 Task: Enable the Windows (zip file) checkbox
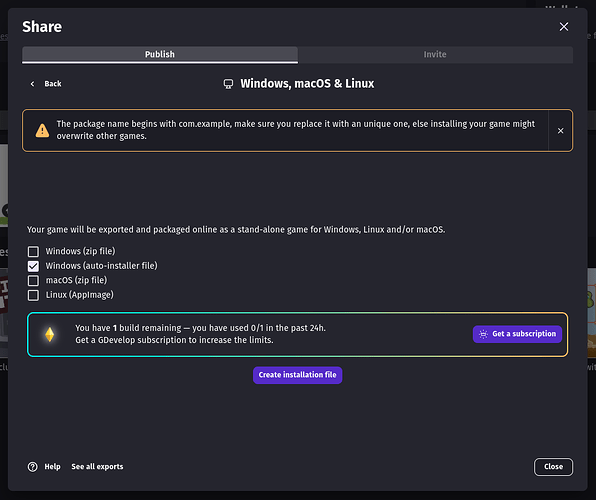point(33,251)
